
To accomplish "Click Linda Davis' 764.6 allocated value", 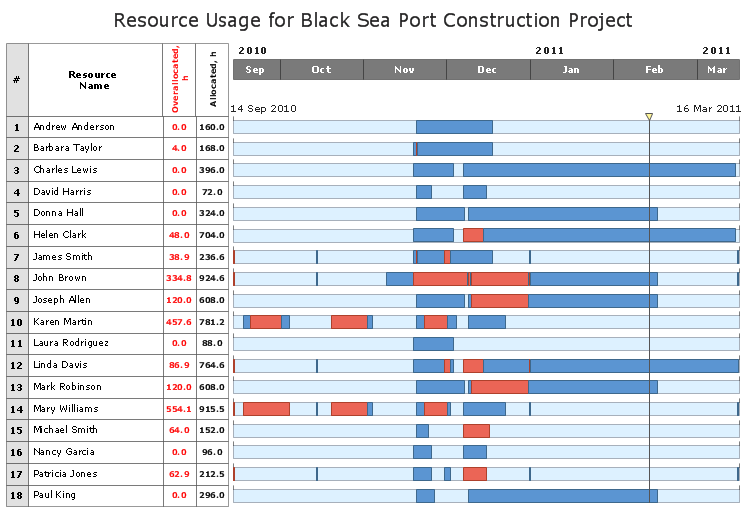I will coord(212,365).
